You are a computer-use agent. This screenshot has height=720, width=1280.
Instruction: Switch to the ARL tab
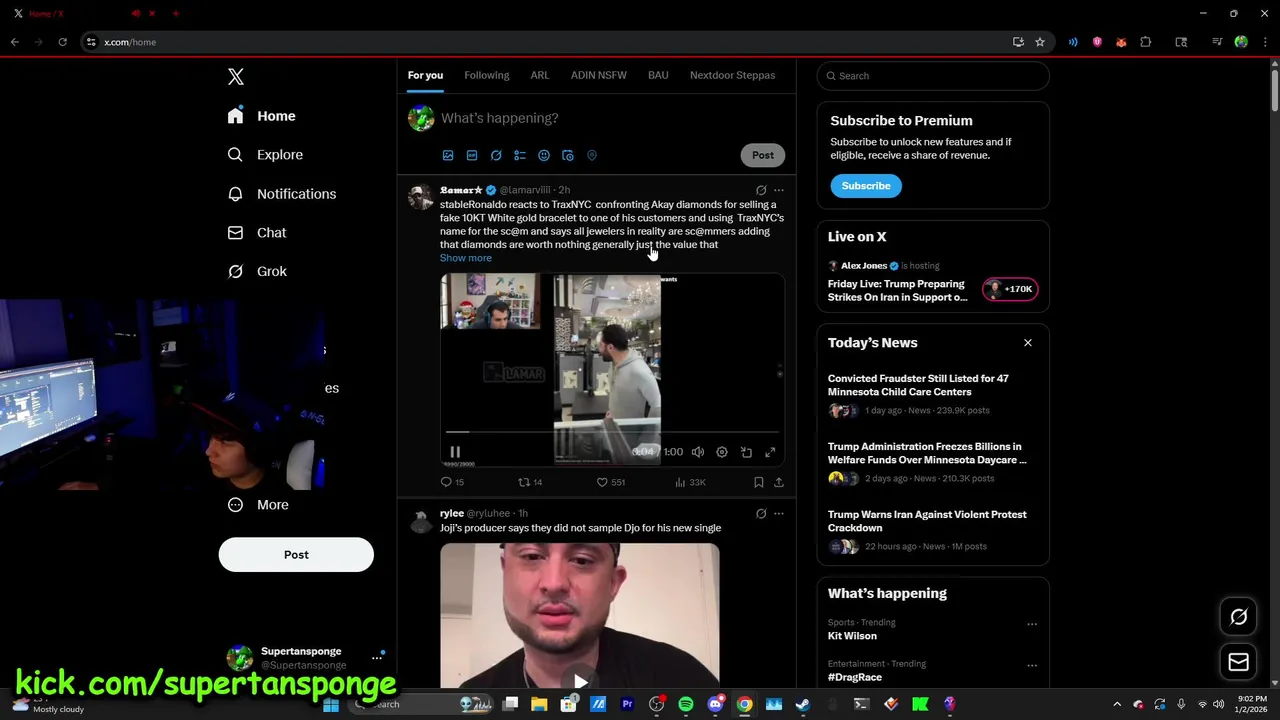point(540,75)
